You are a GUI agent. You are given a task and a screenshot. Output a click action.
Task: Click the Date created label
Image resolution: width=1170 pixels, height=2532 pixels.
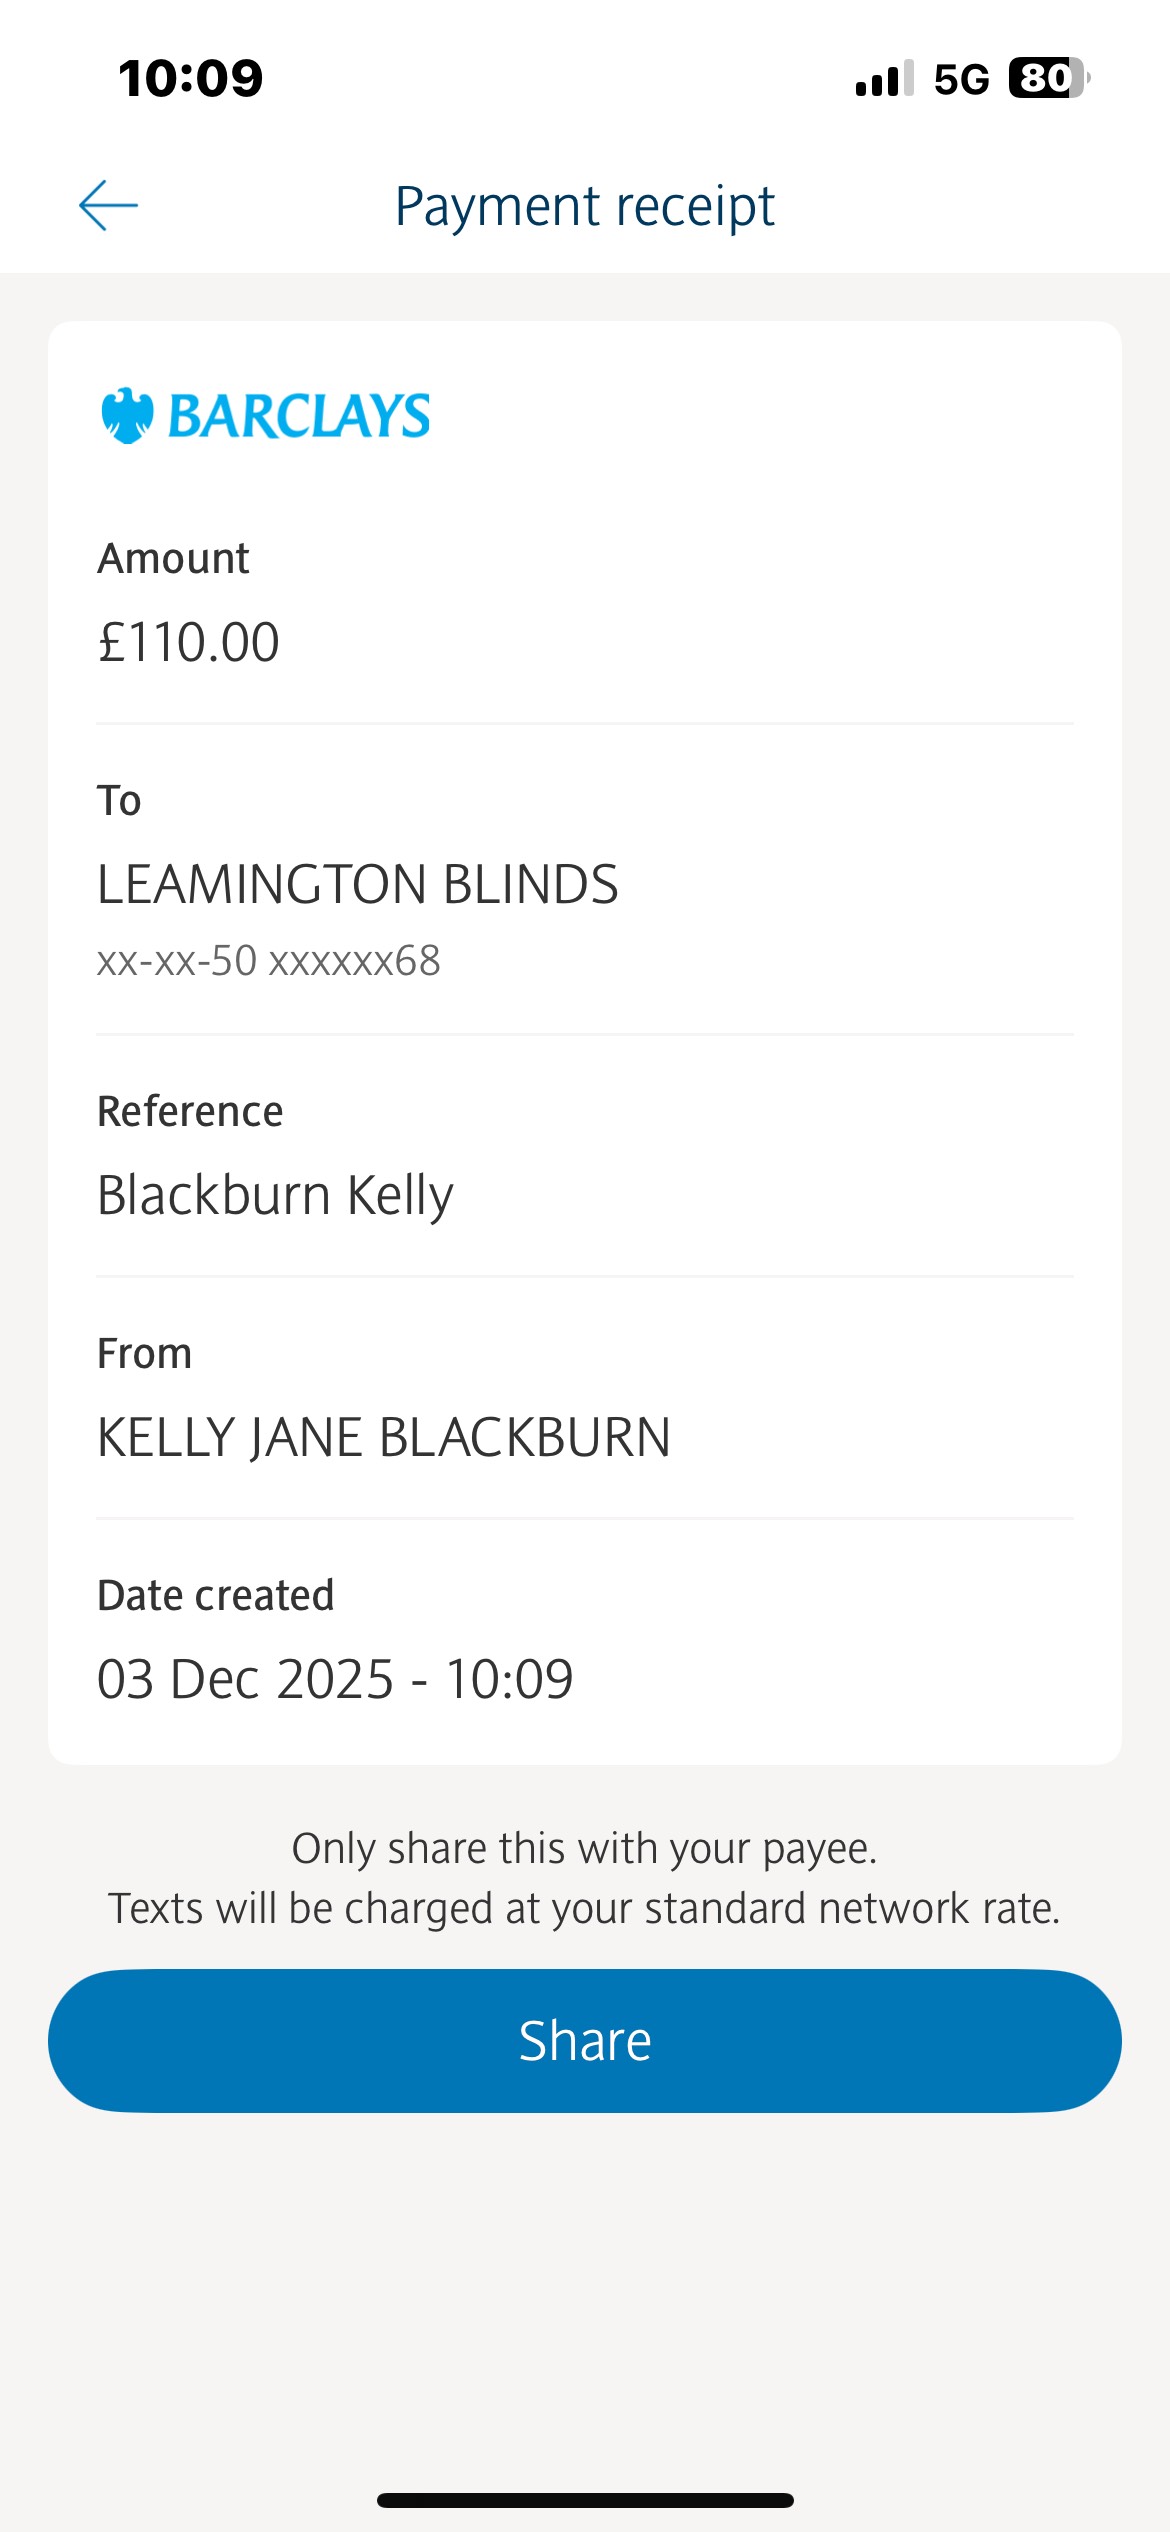pyautogui.click(x=215, y=1595)
